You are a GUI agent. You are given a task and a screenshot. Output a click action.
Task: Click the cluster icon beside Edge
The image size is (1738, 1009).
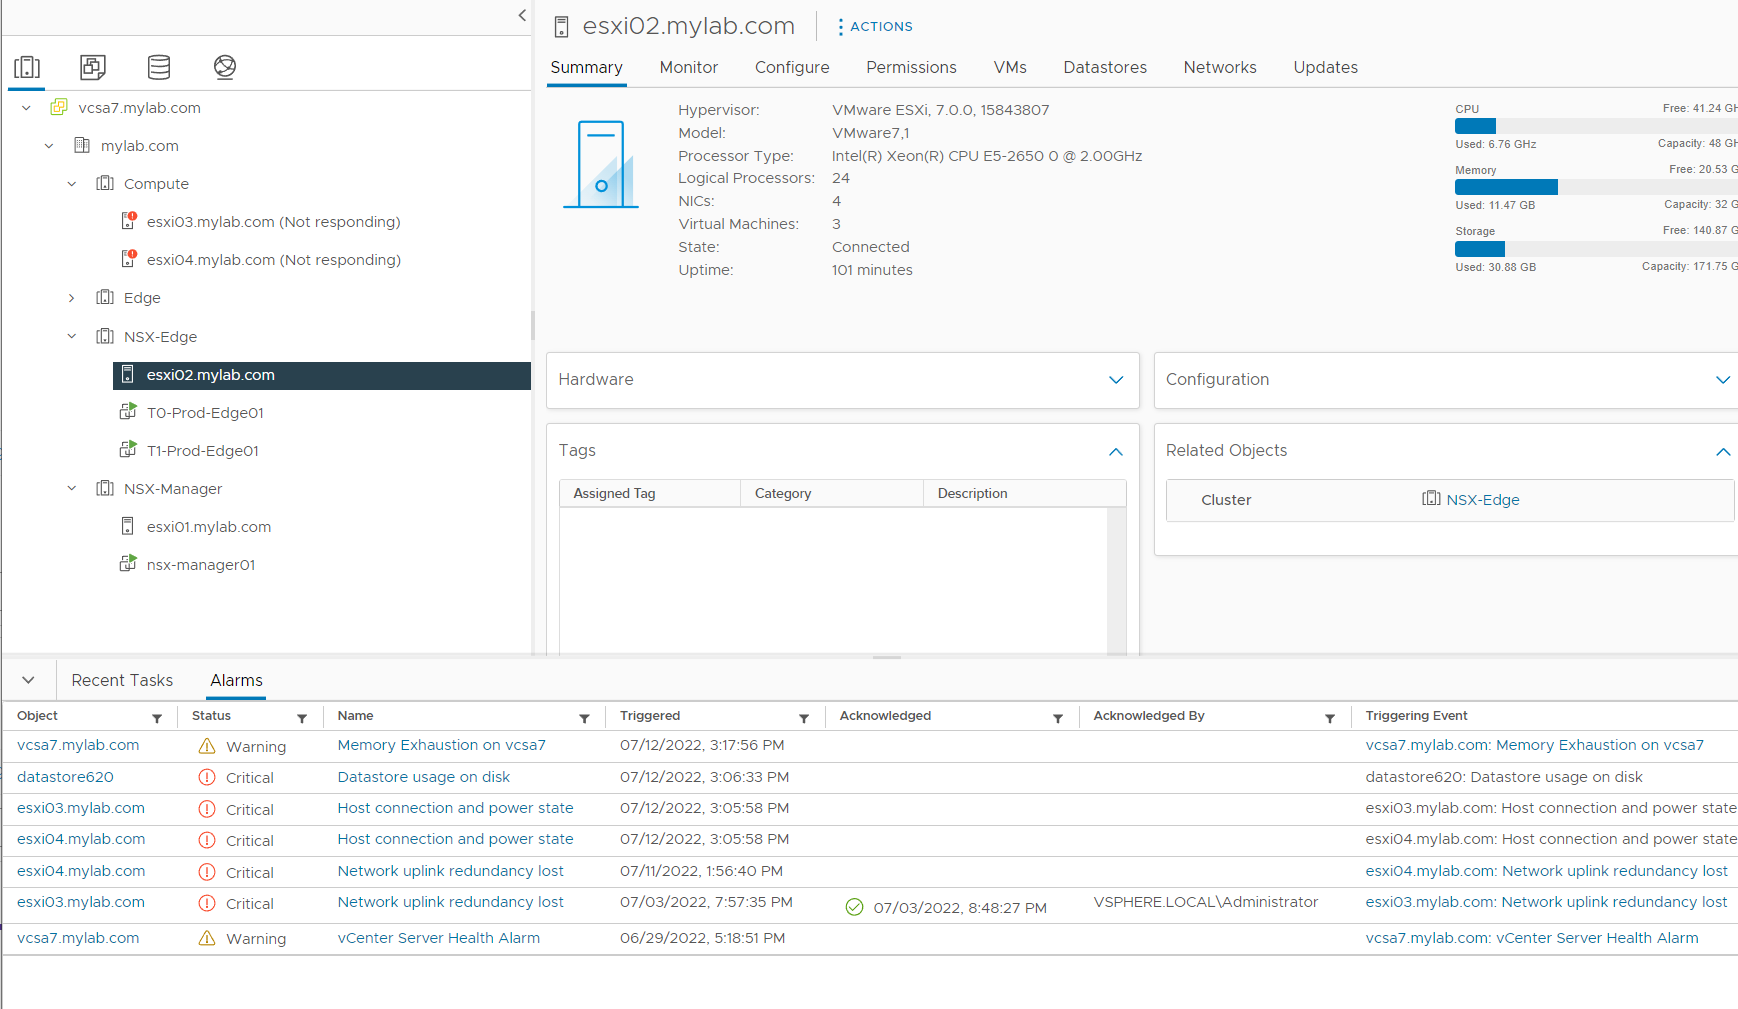(105, 297)
